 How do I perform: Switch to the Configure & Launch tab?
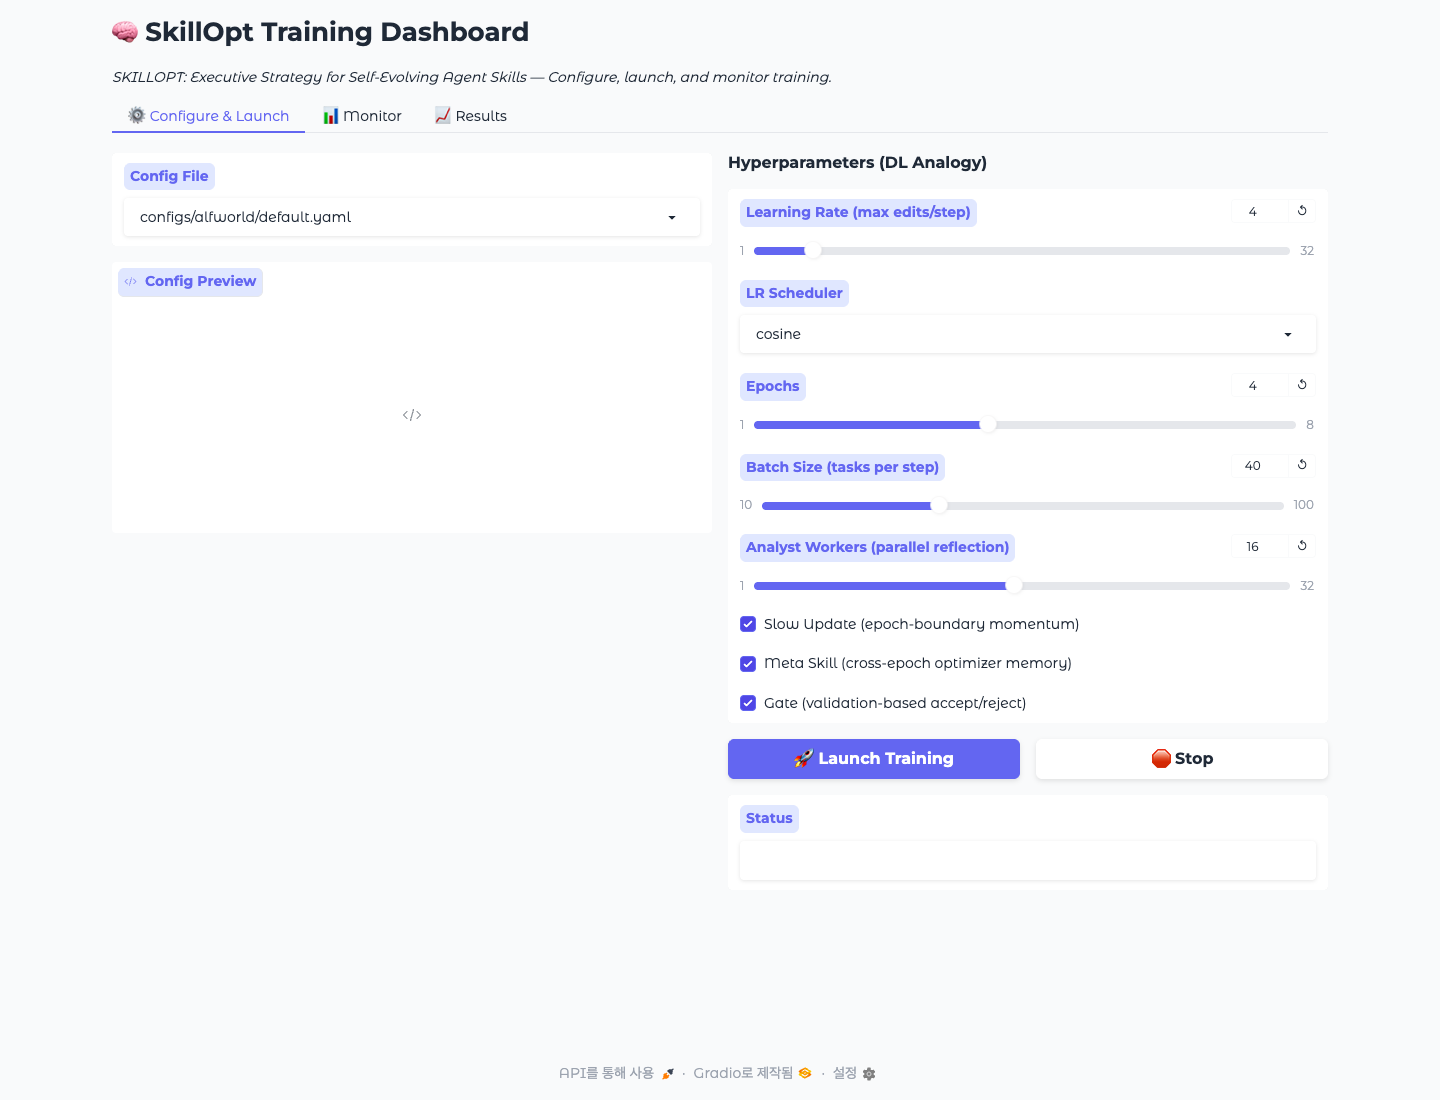click(x=208, y=116)
